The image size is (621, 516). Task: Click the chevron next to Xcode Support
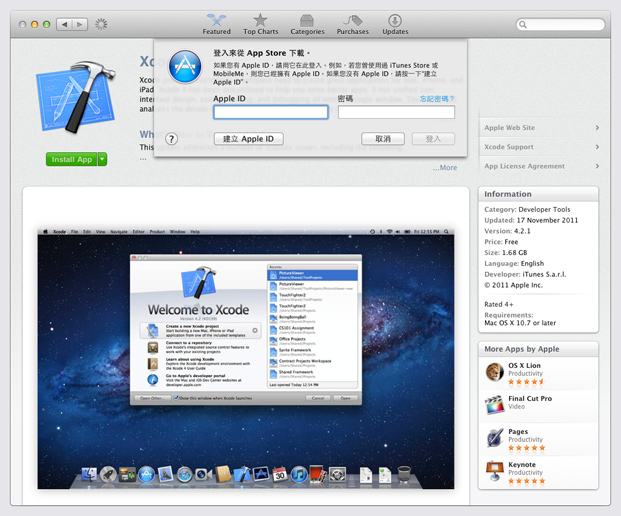pos(597,147)
